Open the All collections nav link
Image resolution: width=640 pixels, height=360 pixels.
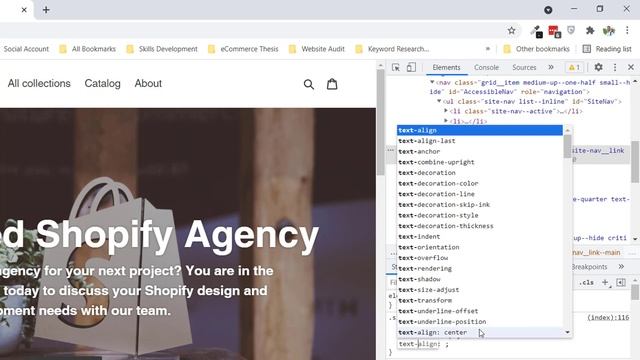coord(39,83)
